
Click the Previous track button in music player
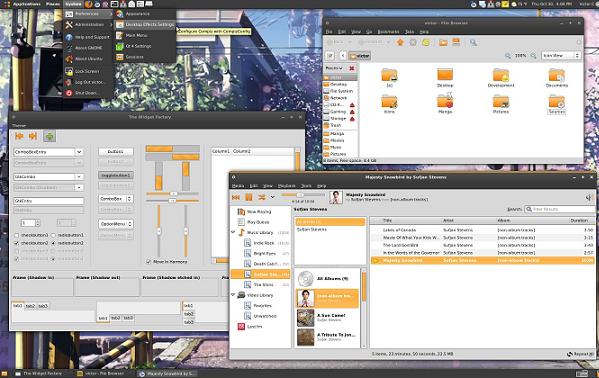click(x=236, y=197)
